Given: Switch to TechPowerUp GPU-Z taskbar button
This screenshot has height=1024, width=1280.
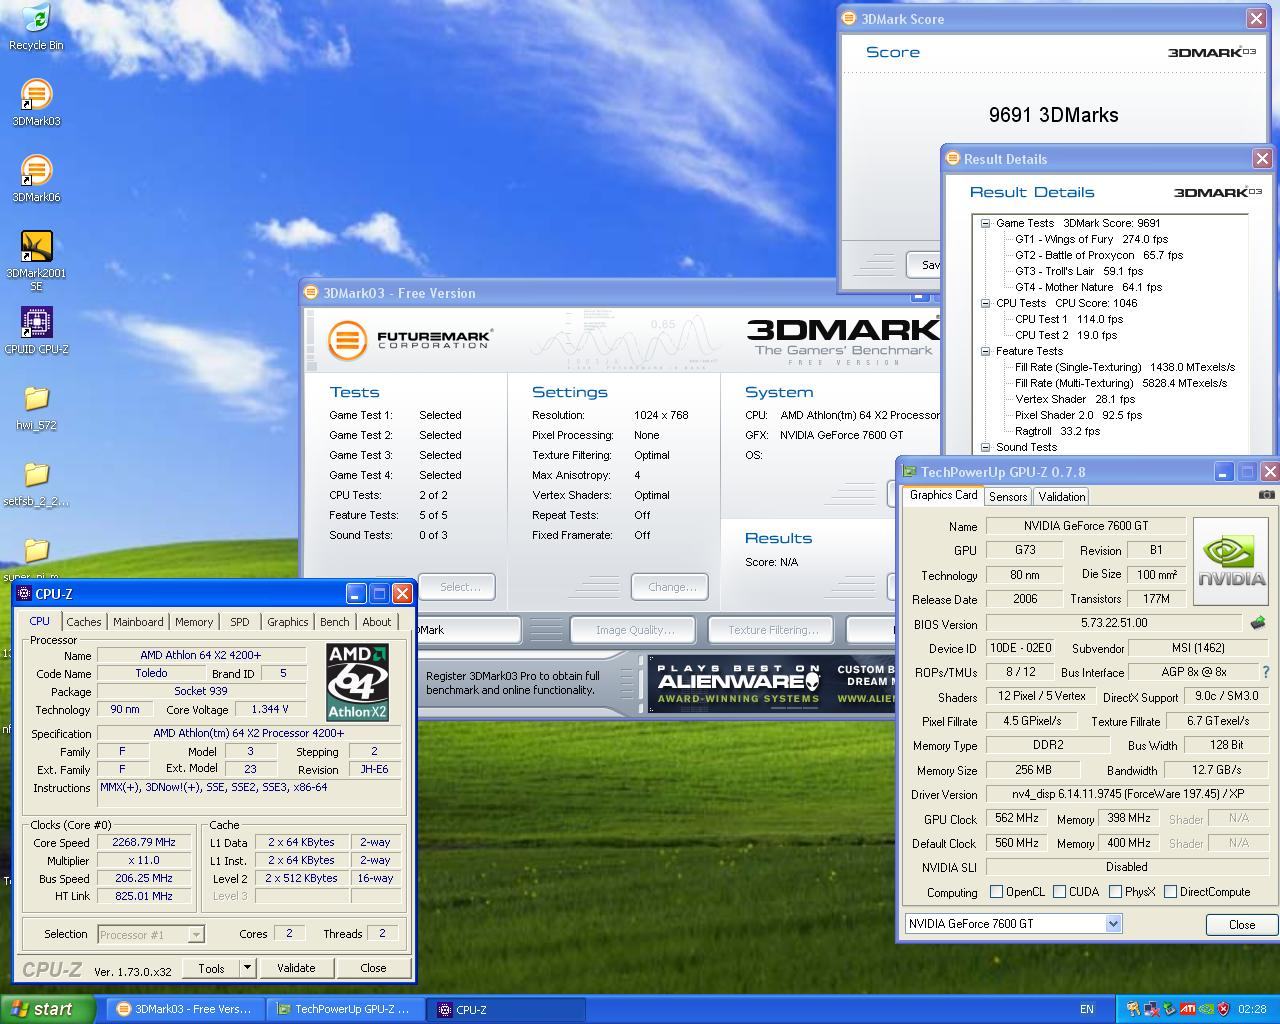Looking at the screenshot, I should pyautogui.click(x=344, y=1009).
